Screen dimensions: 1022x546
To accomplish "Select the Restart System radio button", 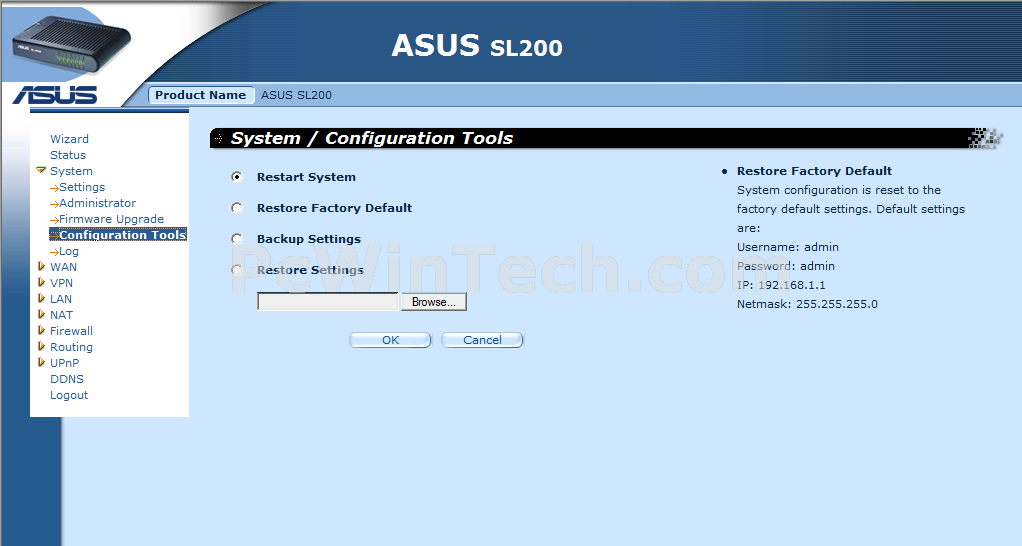I will (x=237, y=177).
